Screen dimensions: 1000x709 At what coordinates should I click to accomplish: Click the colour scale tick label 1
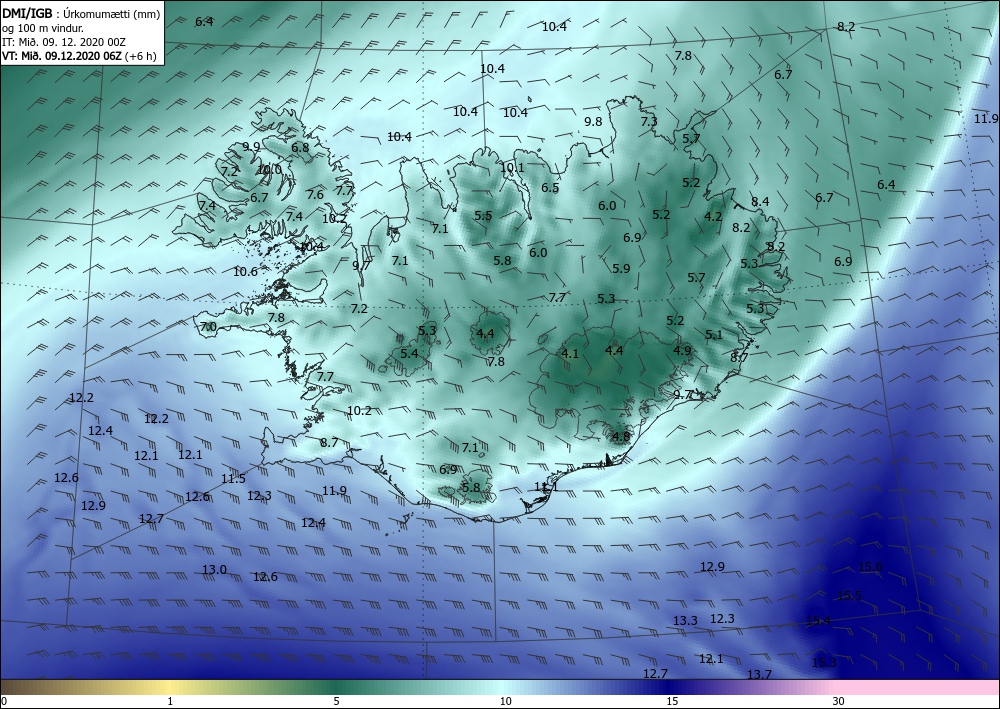pyautogui.click(x=170, y=701)
